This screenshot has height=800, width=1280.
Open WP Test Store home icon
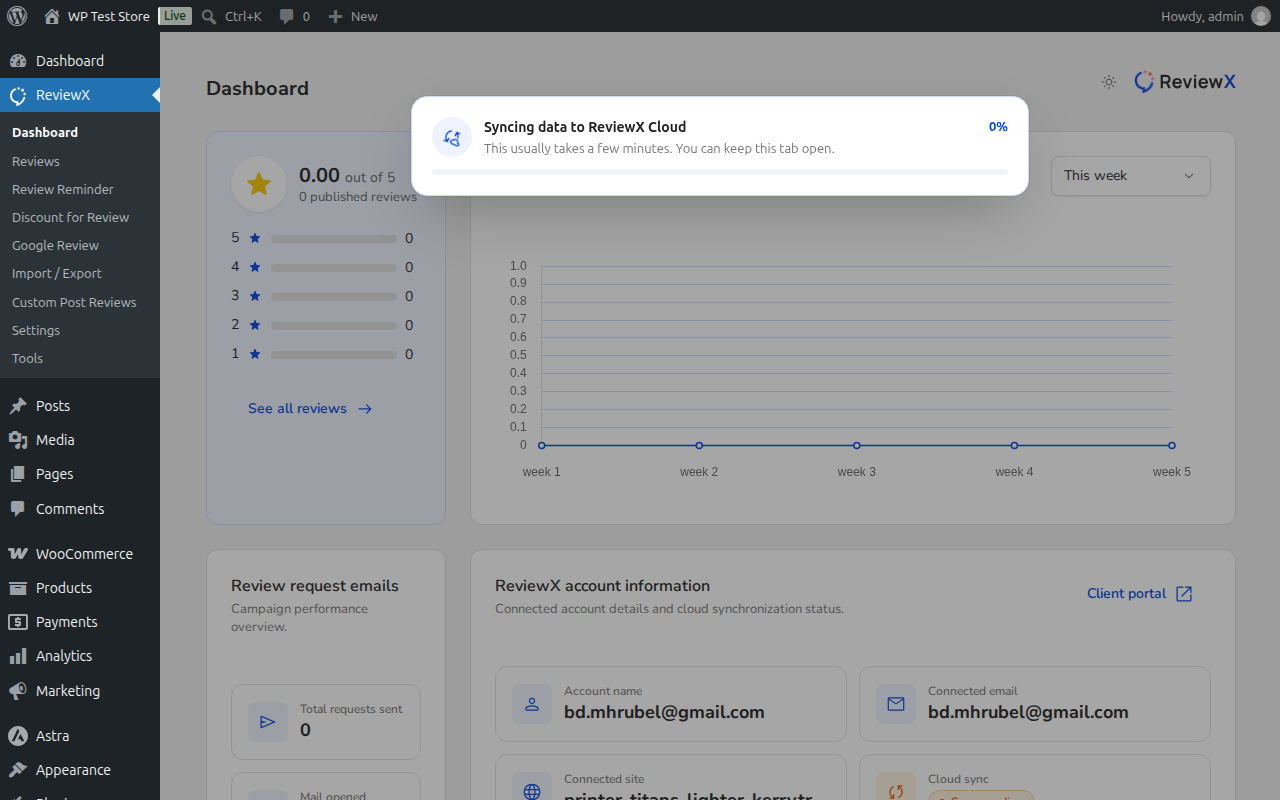pos(52,16)
